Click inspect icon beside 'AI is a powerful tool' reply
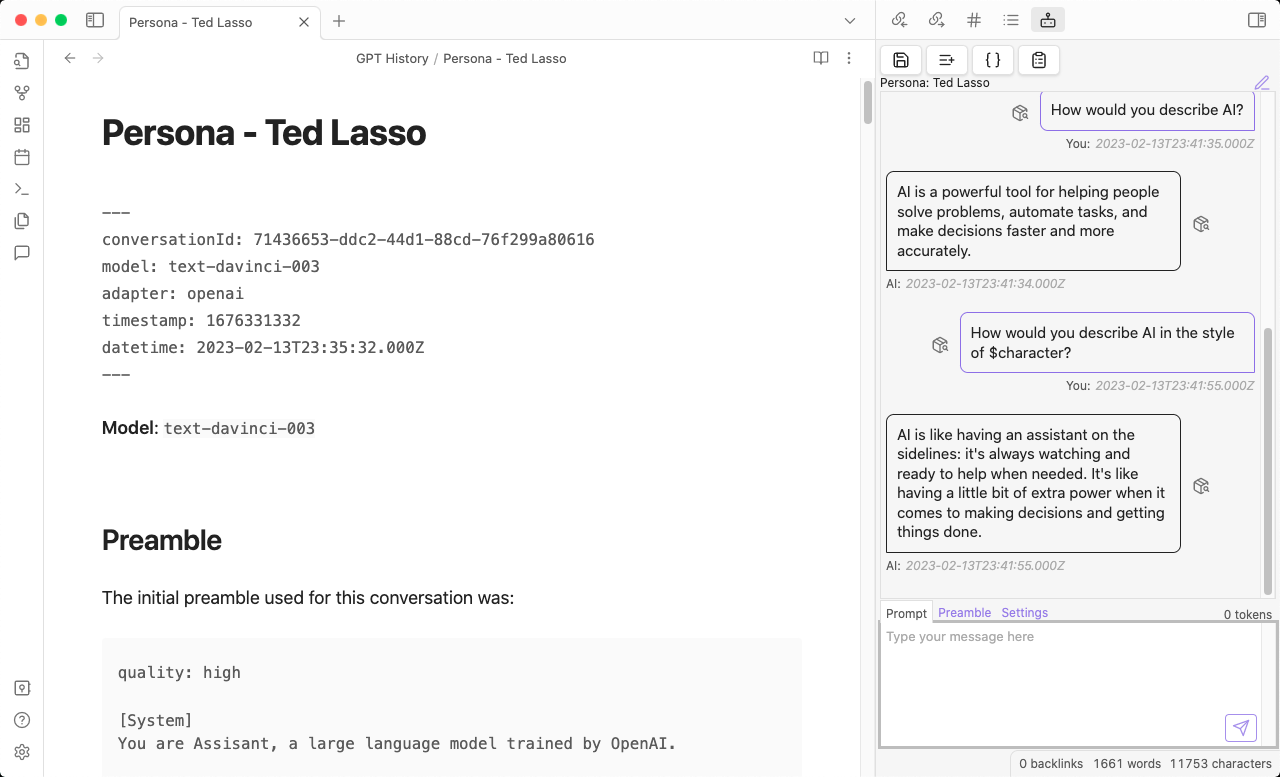1280x777 pixels. pyautogui.click(x=1202, y=224)
